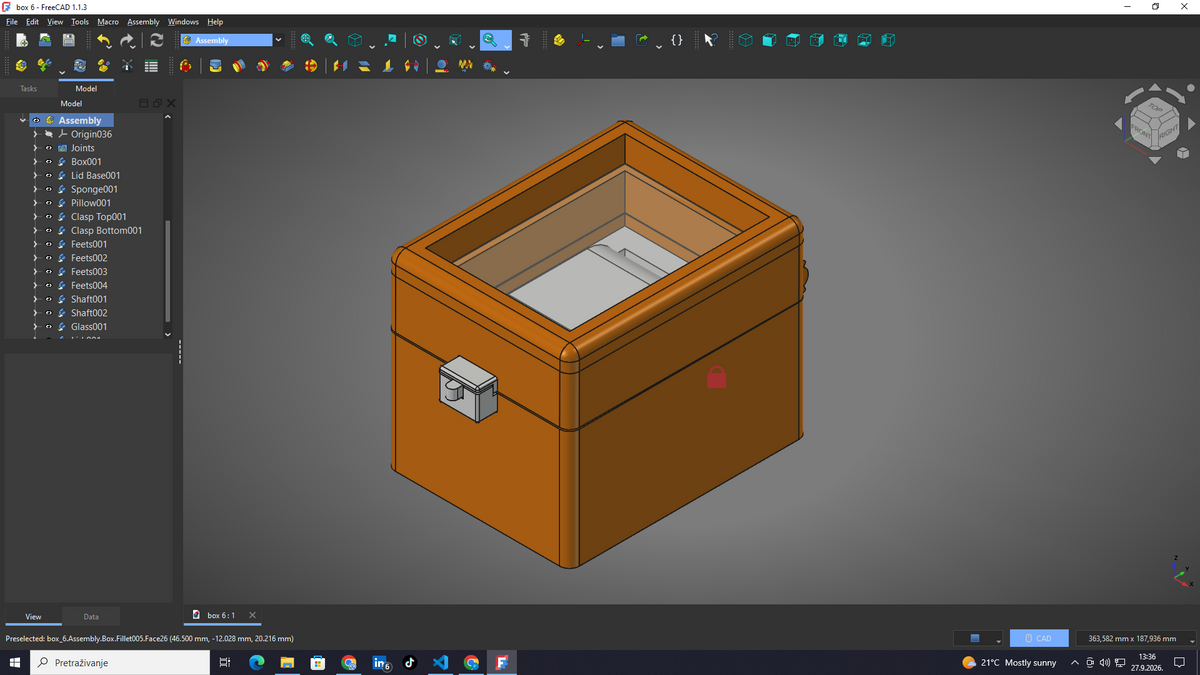Expand Clasp Bottom001 tree node
This screenshot has width=1200, height=675.
tap(35, 230)
